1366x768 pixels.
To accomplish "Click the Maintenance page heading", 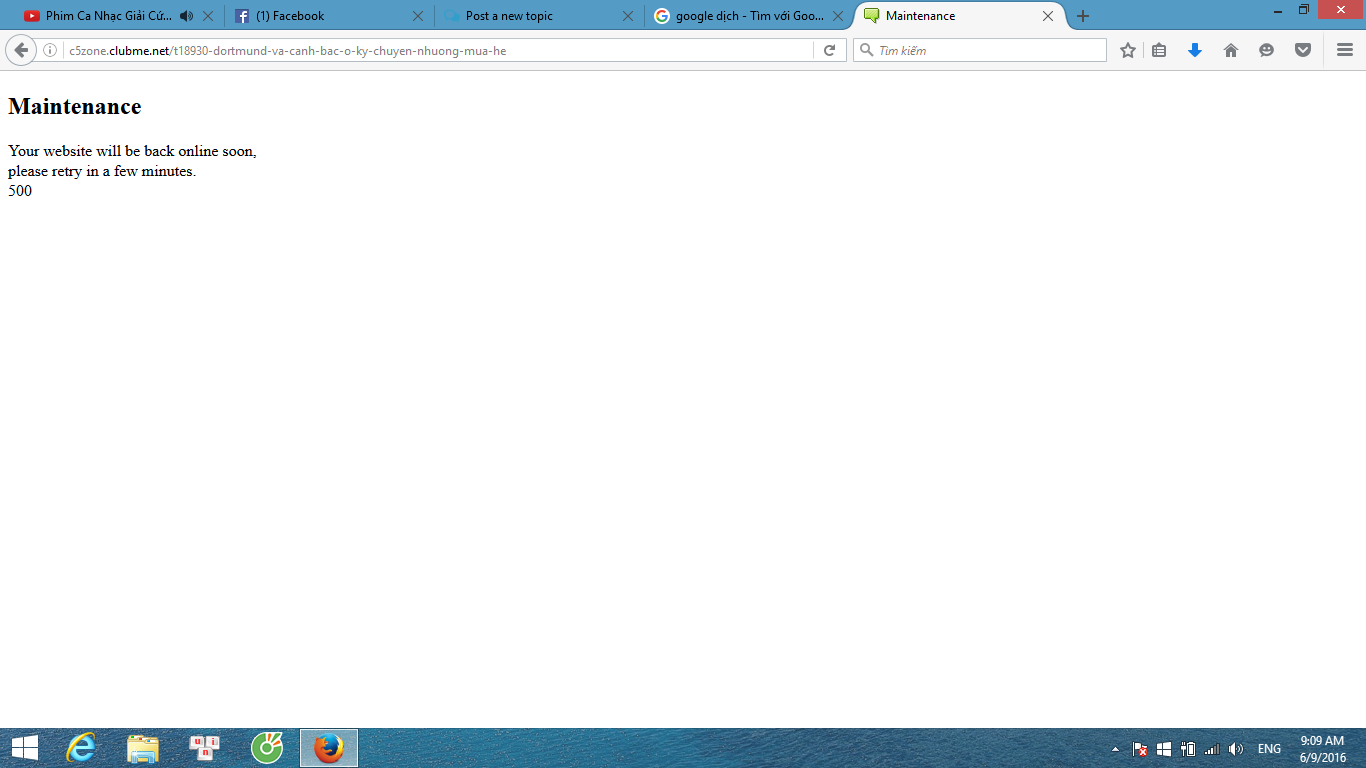I will click(x=75, y=107).
